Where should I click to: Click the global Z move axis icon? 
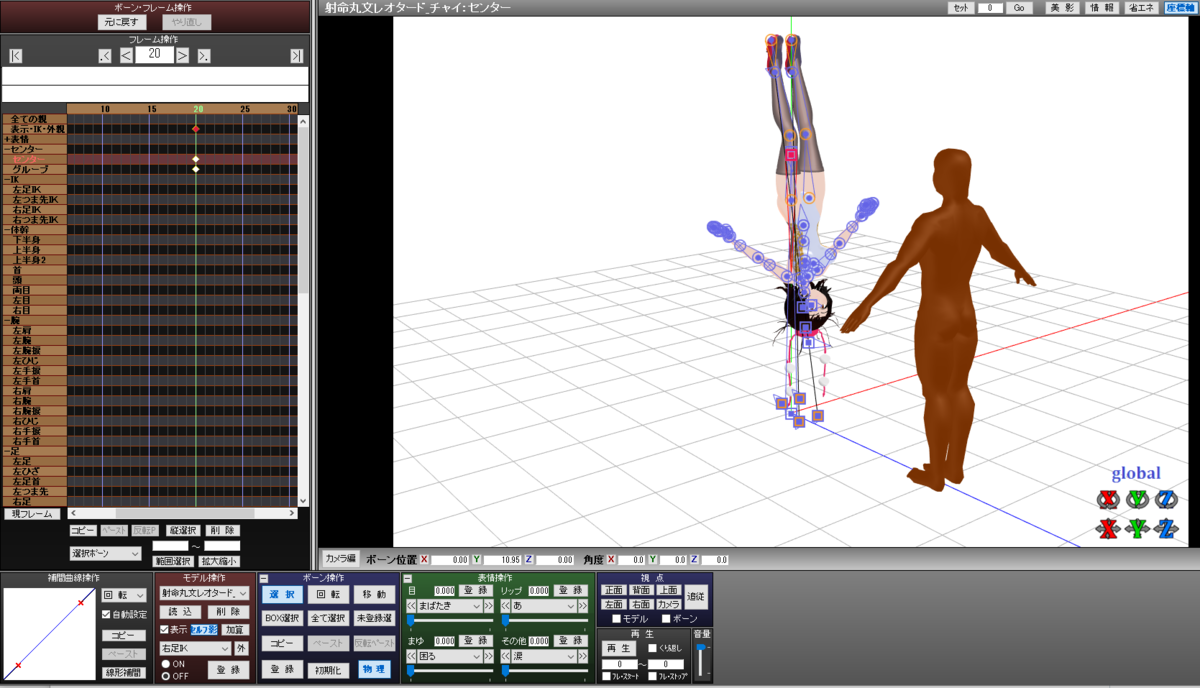pyautogui.click(x=1165, y=528)
